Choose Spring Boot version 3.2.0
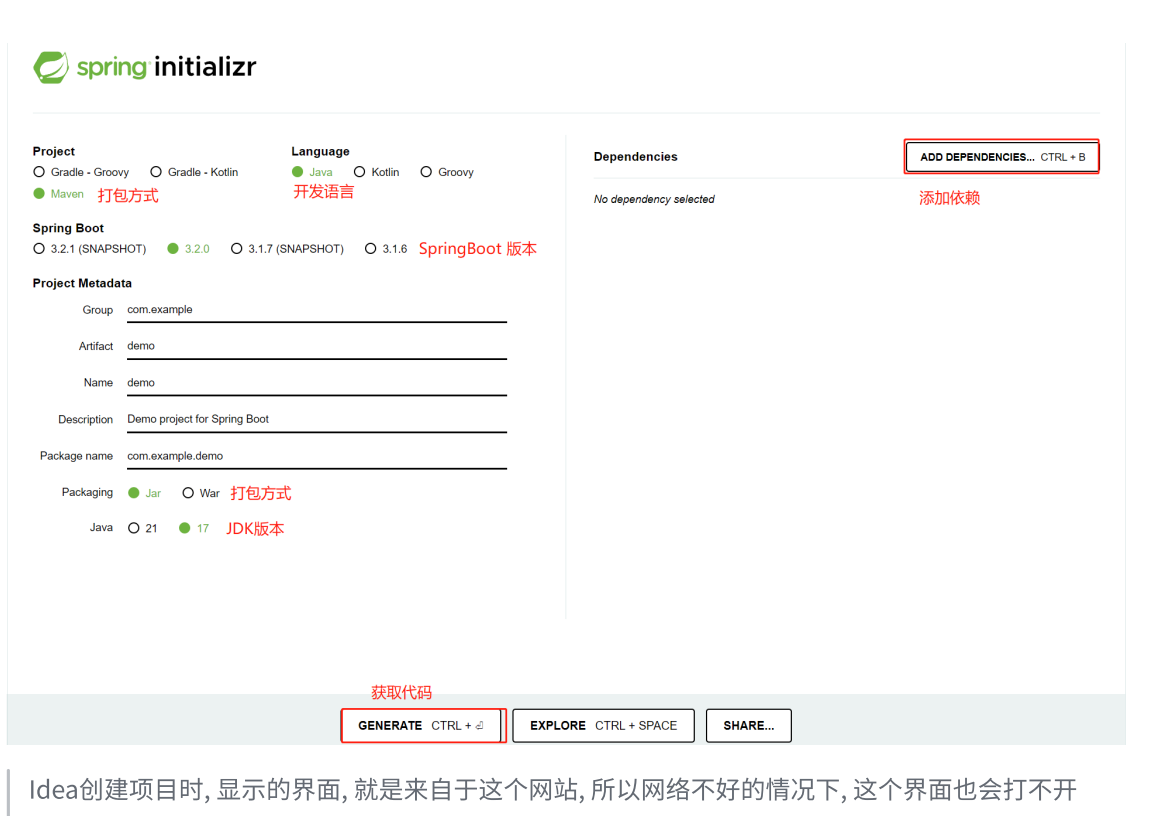Viewport: 1171px width, 816px height. [x=188, y=249]
